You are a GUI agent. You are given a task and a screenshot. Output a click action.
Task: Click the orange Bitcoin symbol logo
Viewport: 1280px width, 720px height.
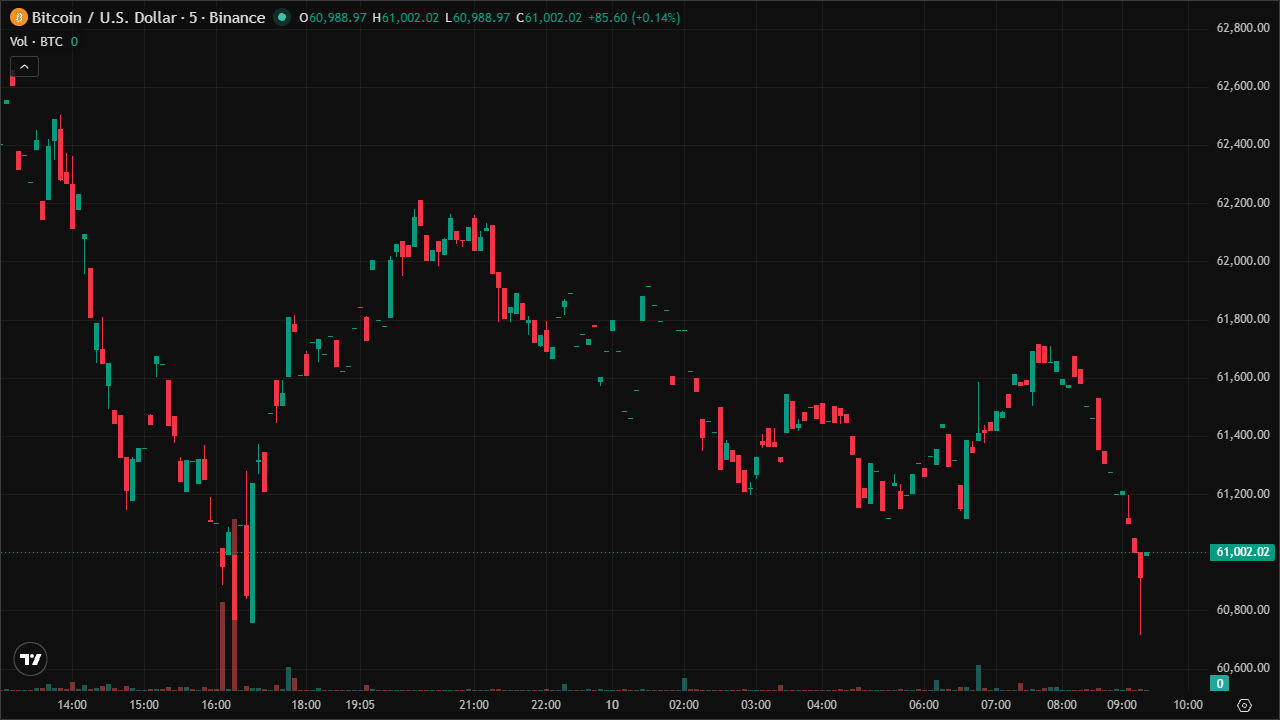tap(19, 17)
